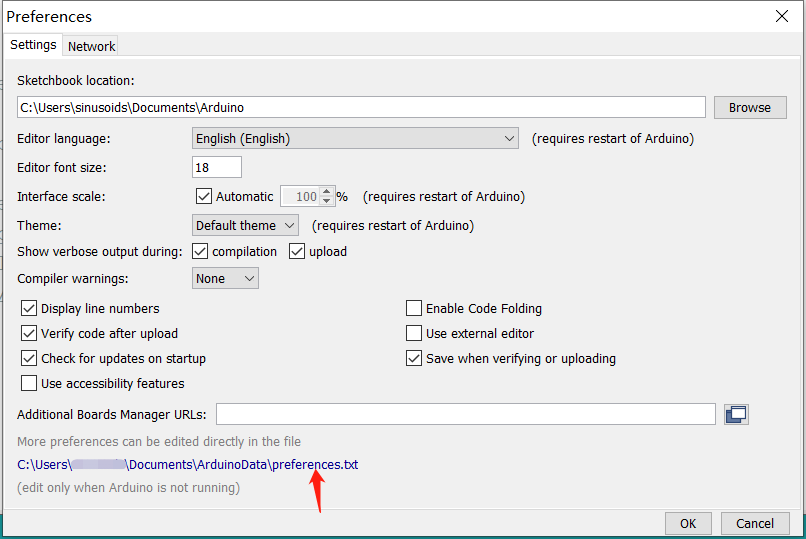The width and height of the screenshot is (806, 539).
Task: Click the 'Compiler warnings:' label
Action: [x=72, y=278]
